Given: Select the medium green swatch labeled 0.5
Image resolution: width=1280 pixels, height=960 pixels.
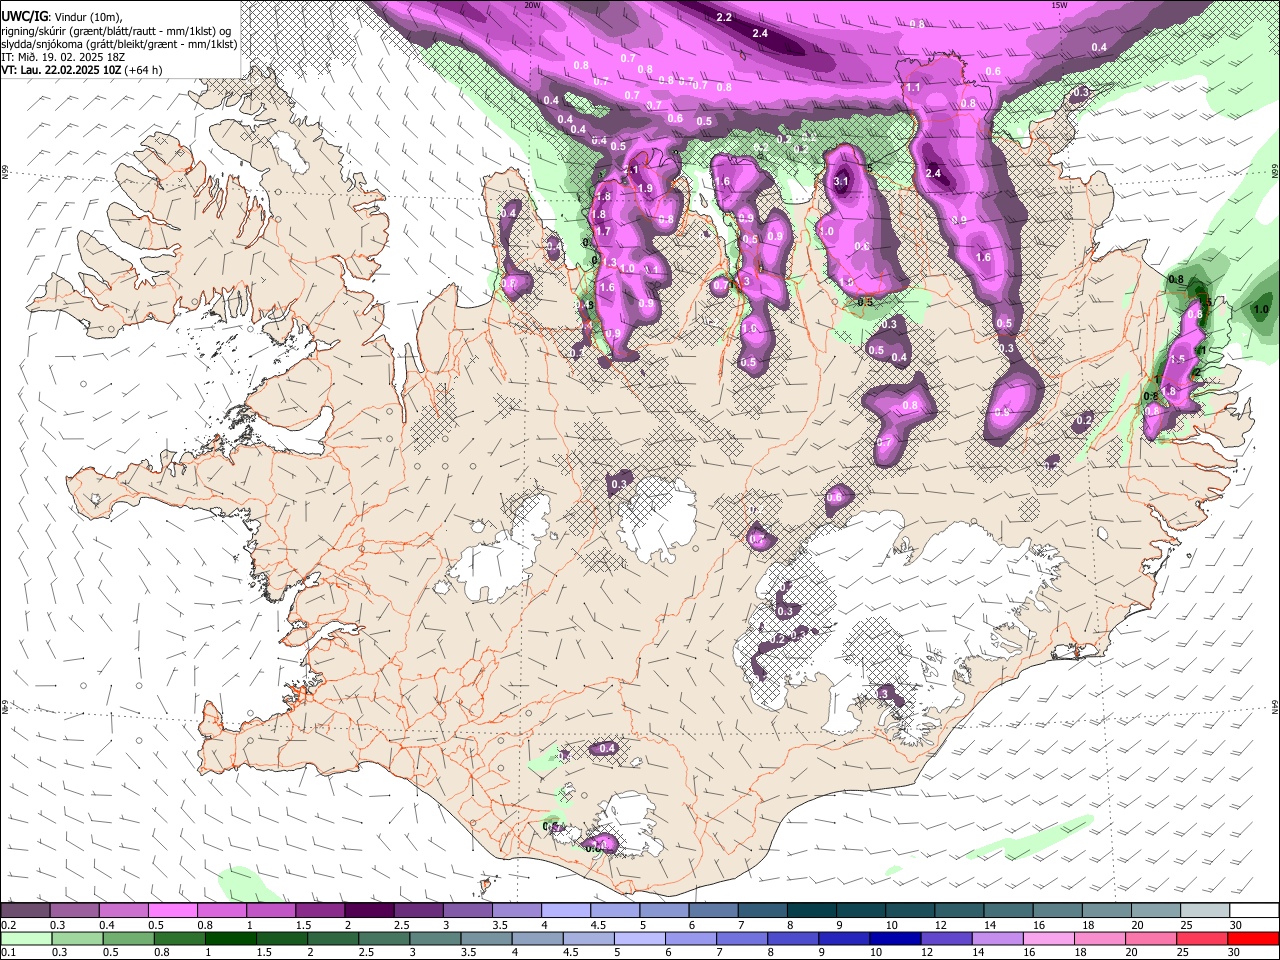Looking at the screenshot, I should click(x=128, y=938).
